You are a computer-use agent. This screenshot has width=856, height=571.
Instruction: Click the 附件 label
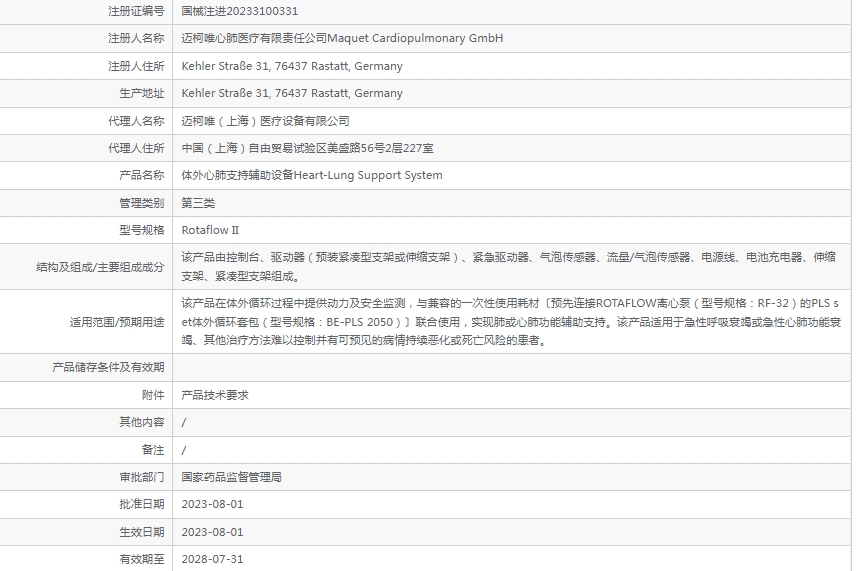pyautogui.click(x=153, y=395)
